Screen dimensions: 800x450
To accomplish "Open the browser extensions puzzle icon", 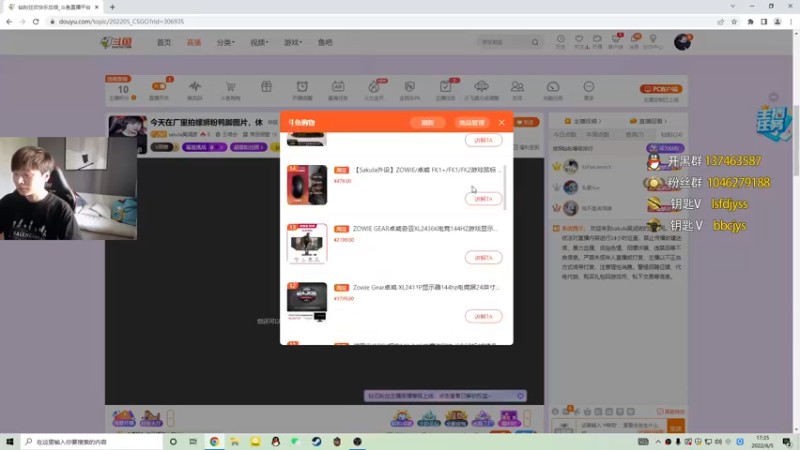I will pyautogui.click(x=751, y=21).
